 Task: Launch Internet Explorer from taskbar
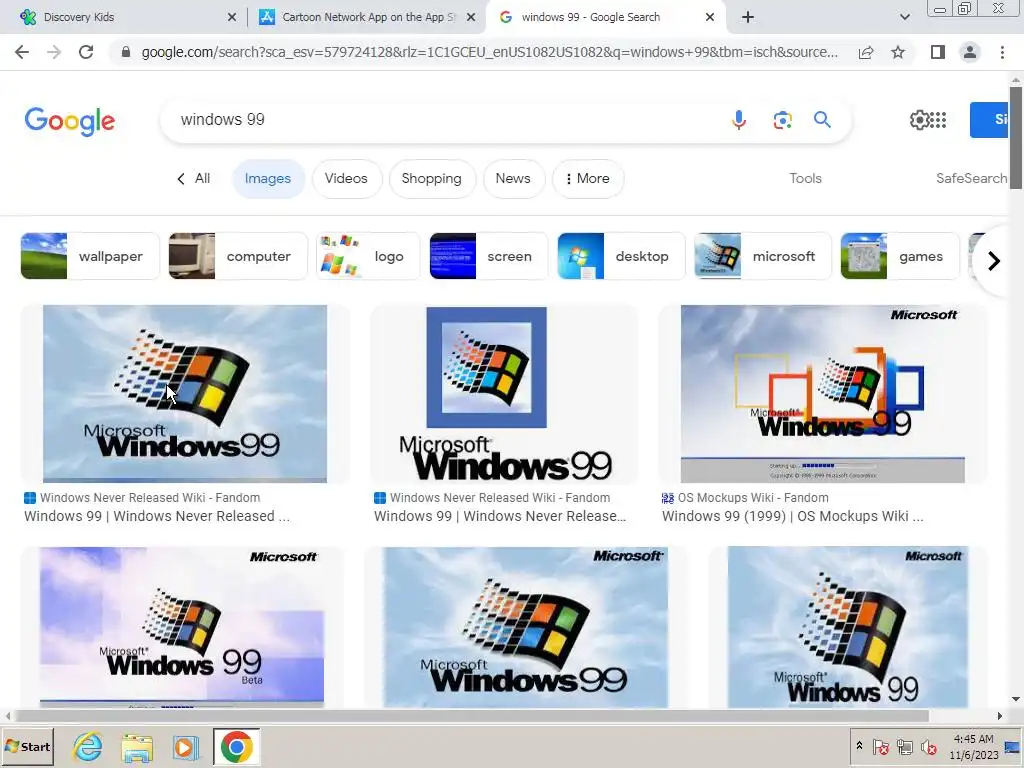click(x=88, y=746)
